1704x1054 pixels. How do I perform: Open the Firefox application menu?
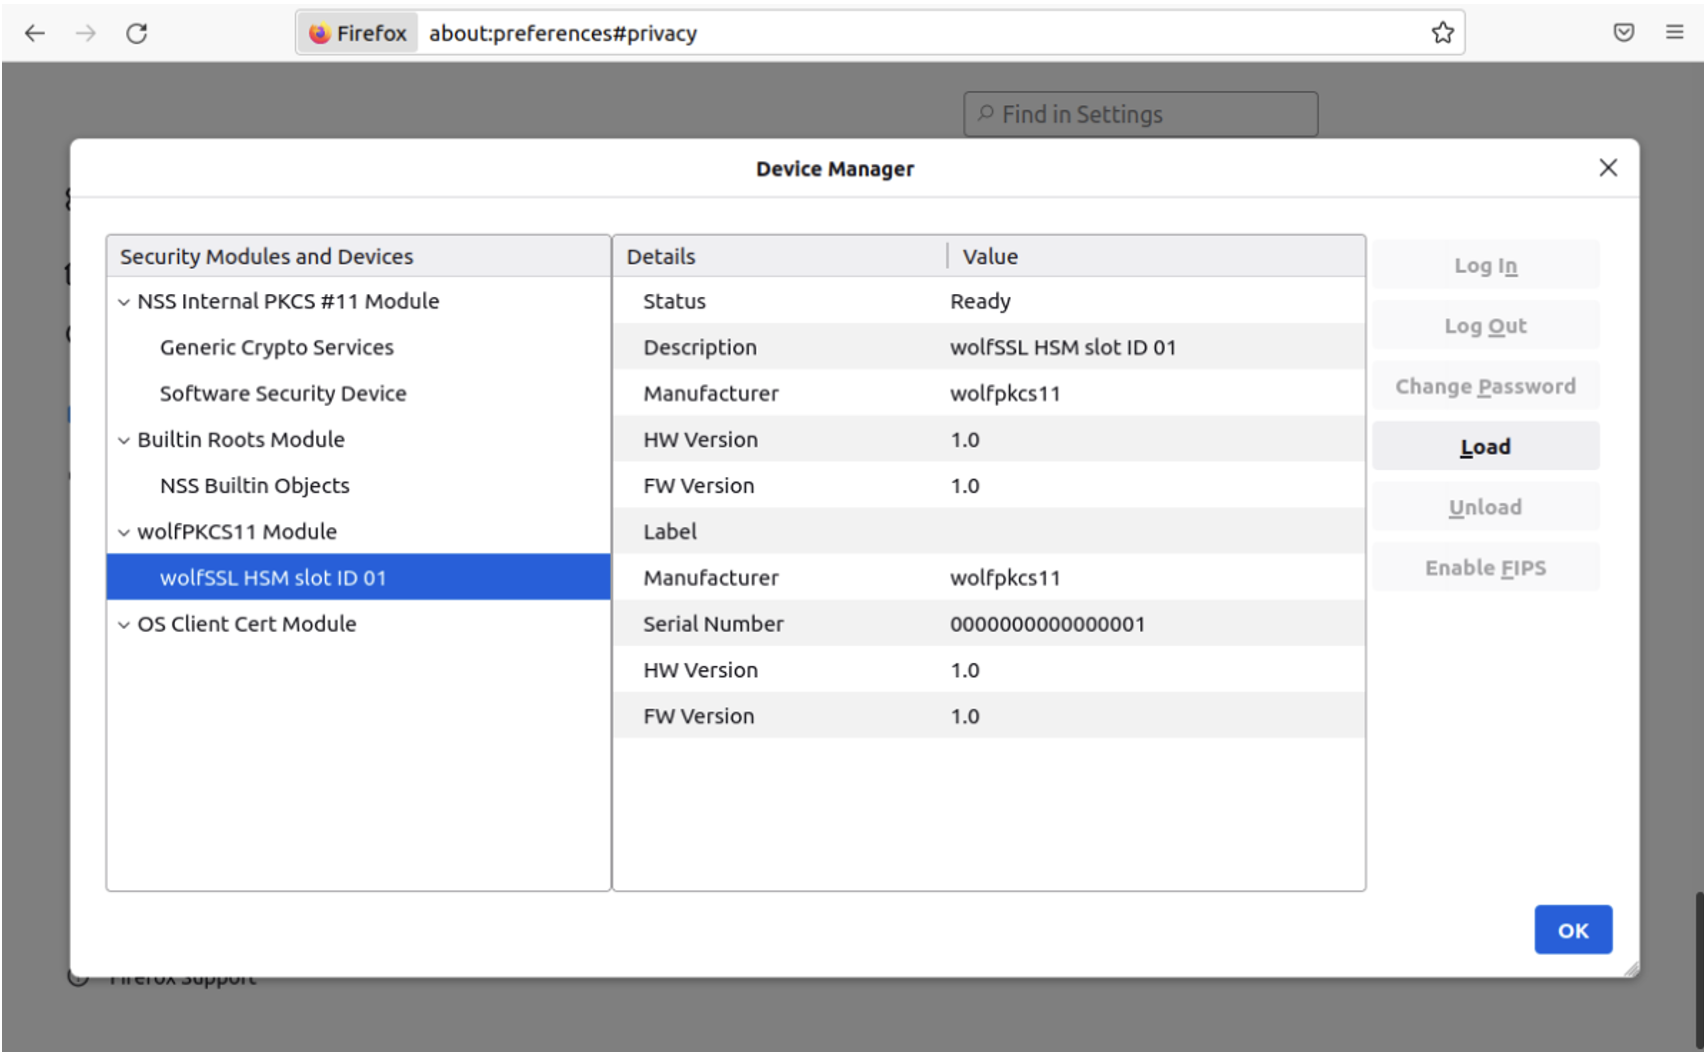[1674, 33]
